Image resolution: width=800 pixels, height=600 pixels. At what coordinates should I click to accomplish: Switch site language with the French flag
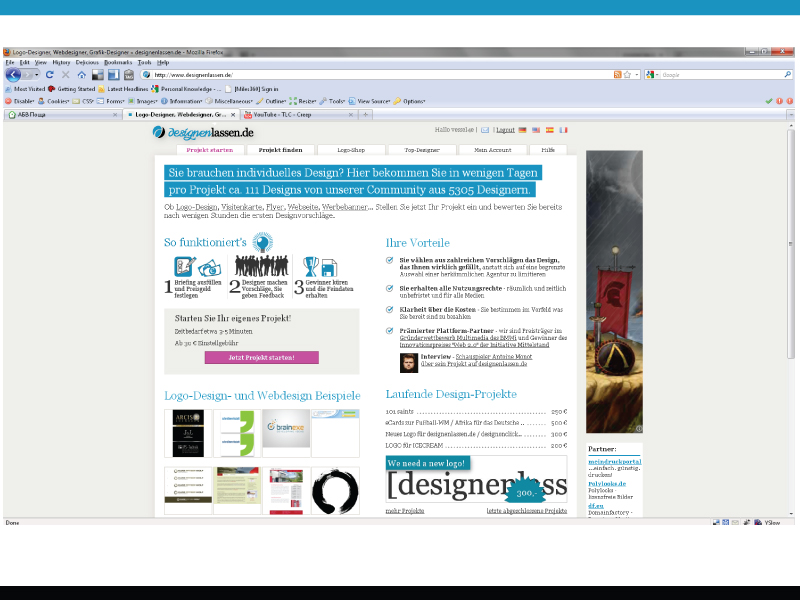(563, 130)
